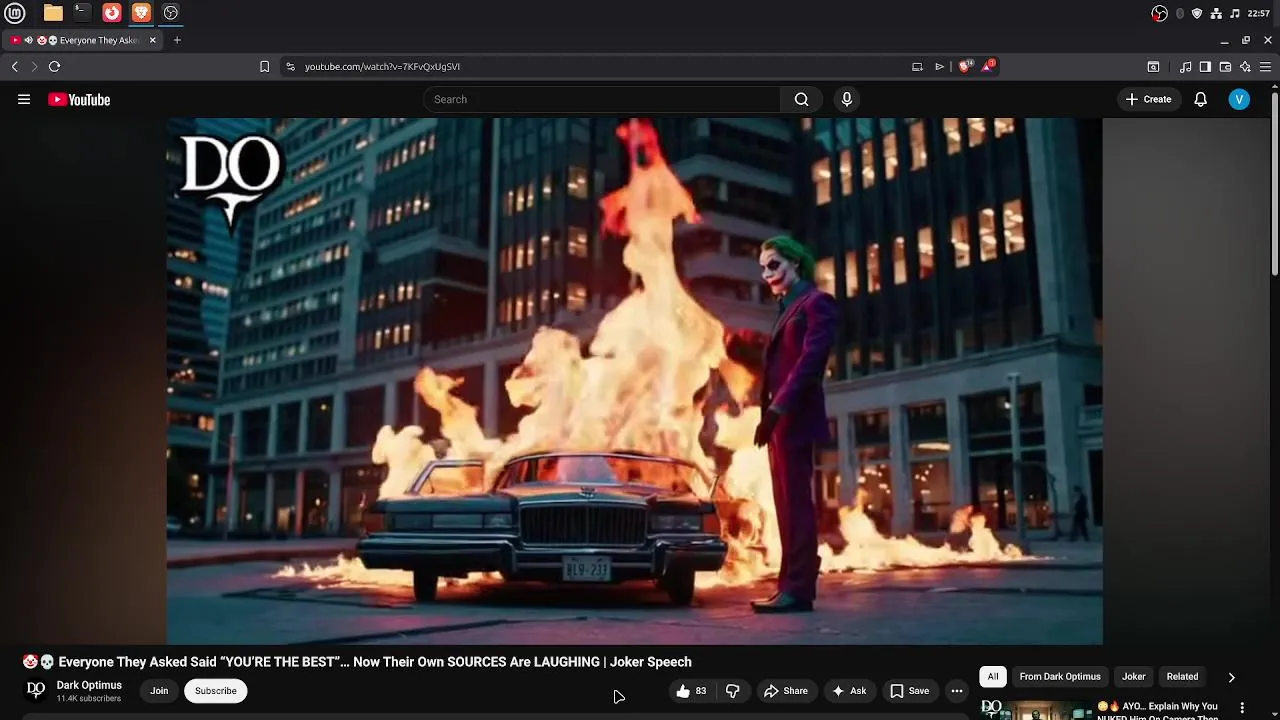Mute the tab via its speaker icon

point(28,40)
